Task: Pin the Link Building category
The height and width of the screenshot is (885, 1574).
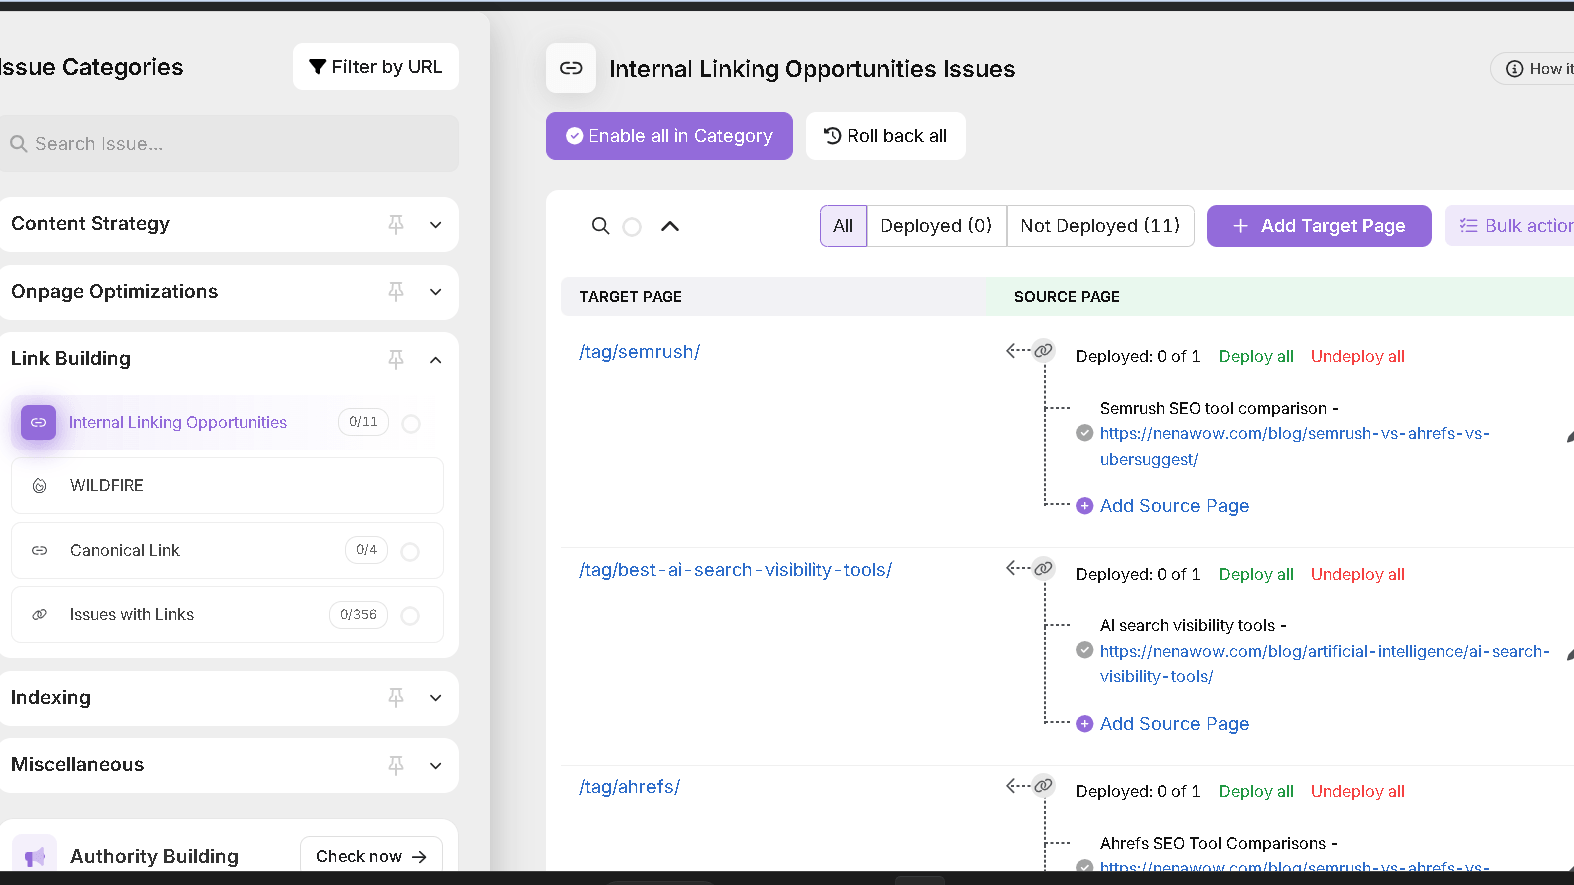Action: (396, 359)
